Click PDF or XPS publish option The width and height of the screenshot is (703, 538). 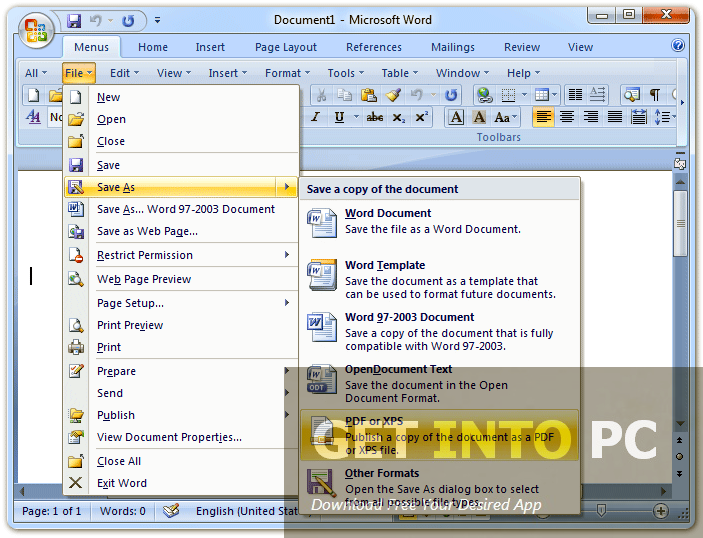tap(440, 435)
